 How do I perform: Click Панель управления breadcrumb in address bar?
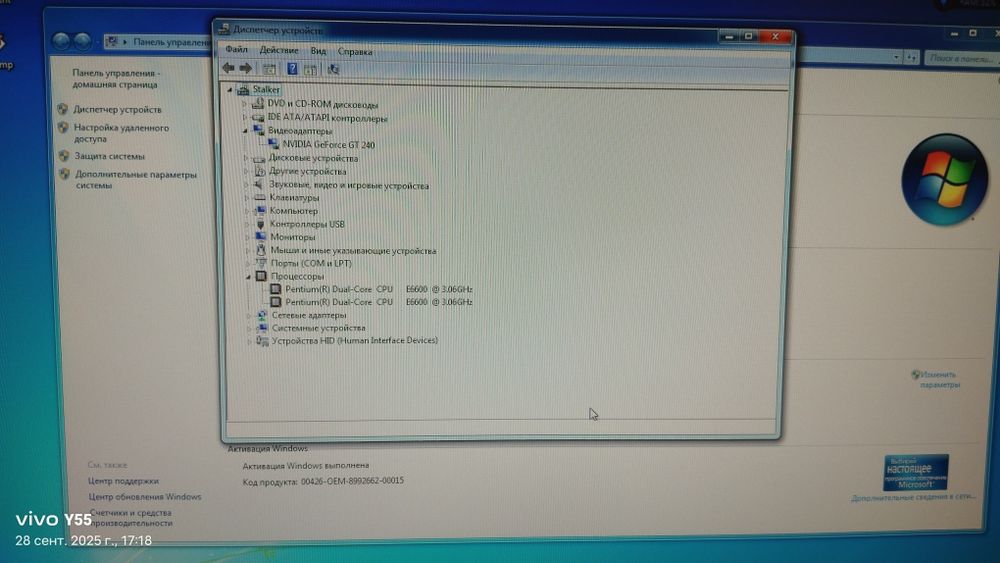coord(171,42)
